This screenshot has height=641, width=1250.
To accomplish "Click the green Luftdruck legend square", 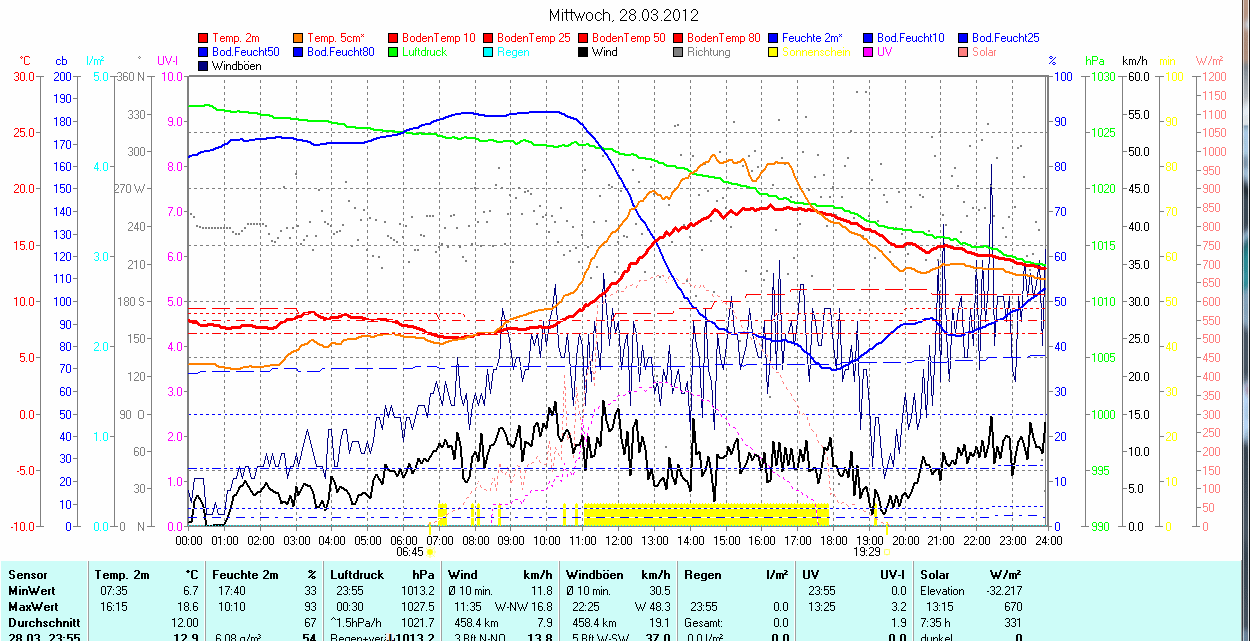I will 394,52.
